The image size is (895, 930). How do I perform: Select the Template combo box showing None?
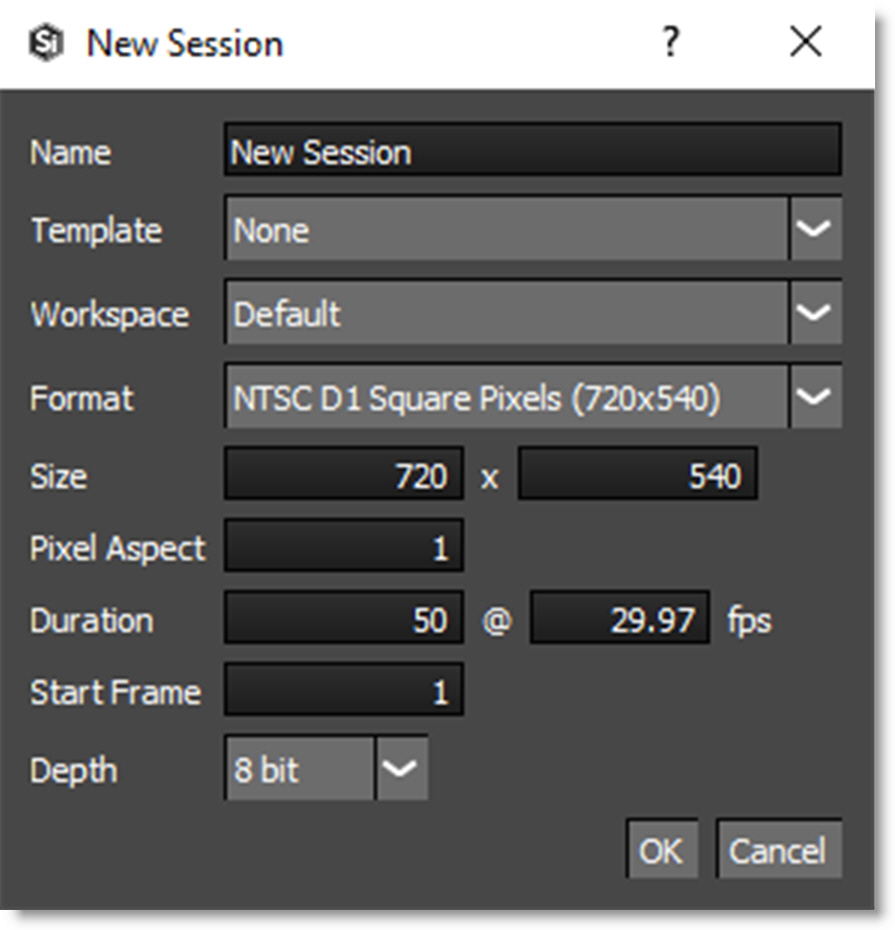click(507, 230)
